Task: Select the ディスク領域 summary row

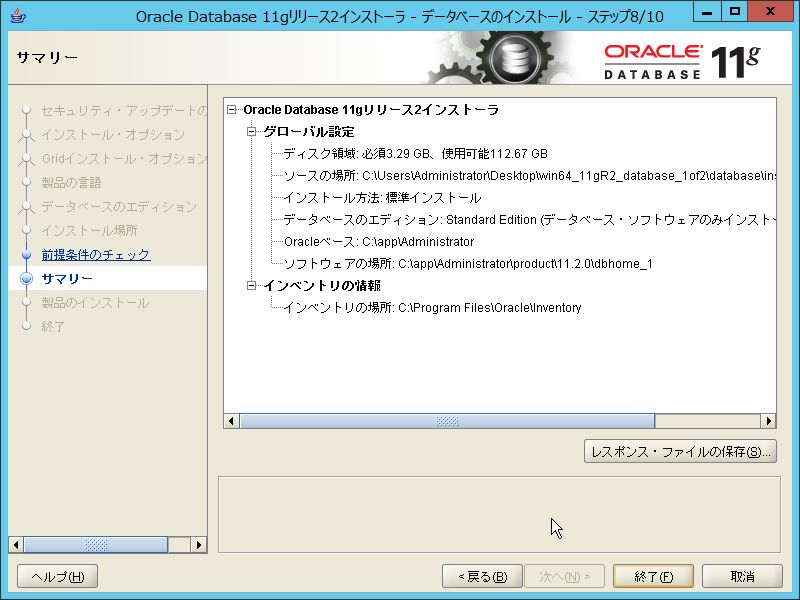Action: 415,154
